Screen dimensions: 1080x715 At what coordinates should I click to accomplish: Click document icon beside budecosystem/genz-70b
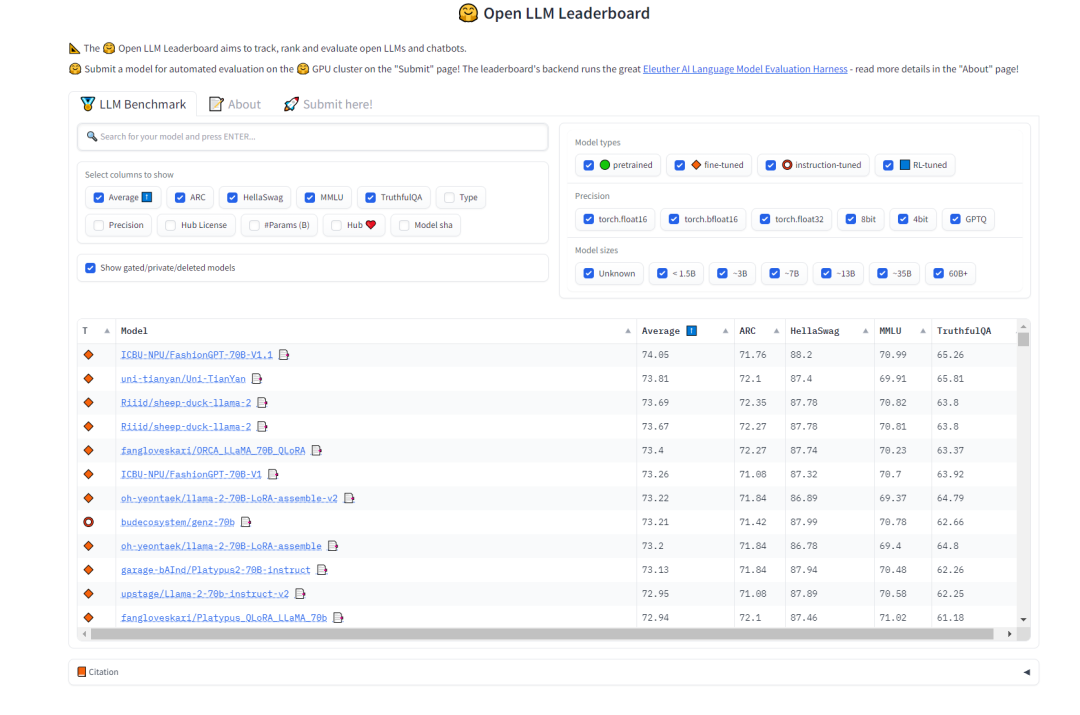[246, 522]
